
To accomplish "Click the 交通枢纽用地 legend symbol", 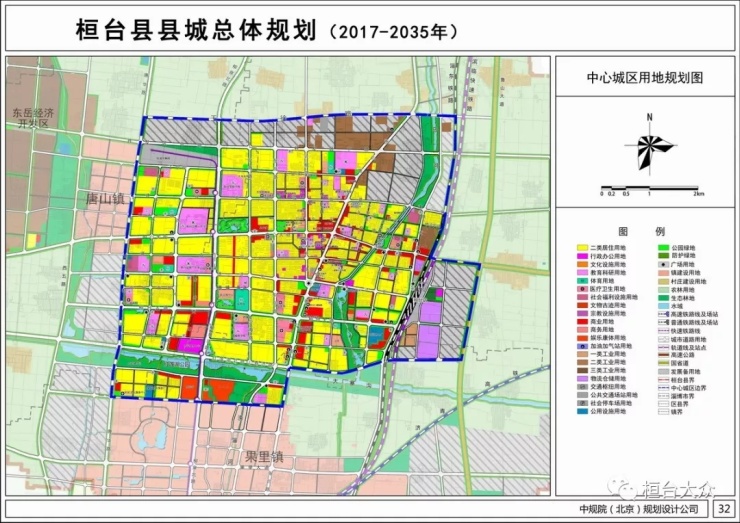I will [580, 389].
